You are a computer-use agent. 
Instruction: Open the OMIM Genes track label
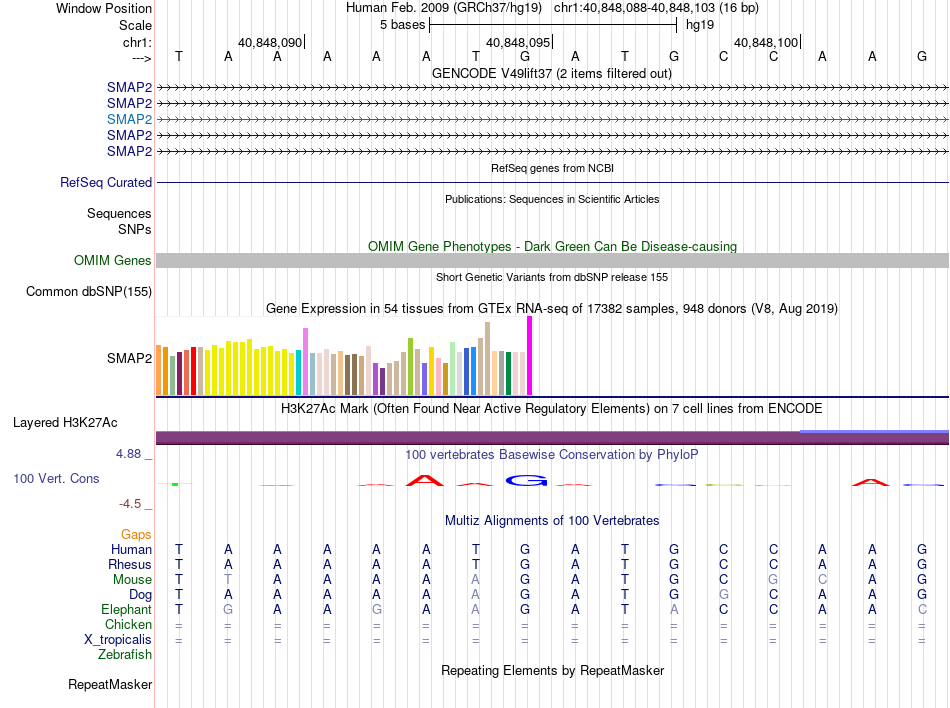[112, 260]
